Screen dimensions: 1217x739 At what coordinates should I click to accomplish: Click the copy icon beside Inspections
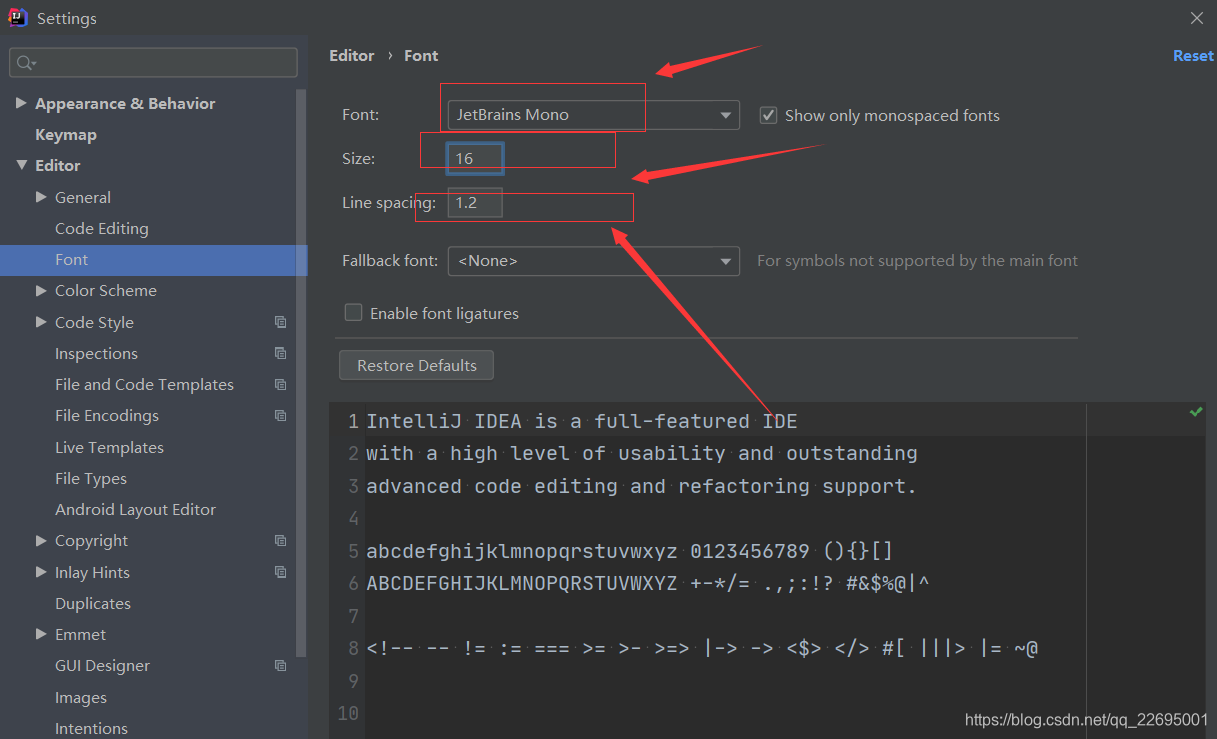click(280, 353)
